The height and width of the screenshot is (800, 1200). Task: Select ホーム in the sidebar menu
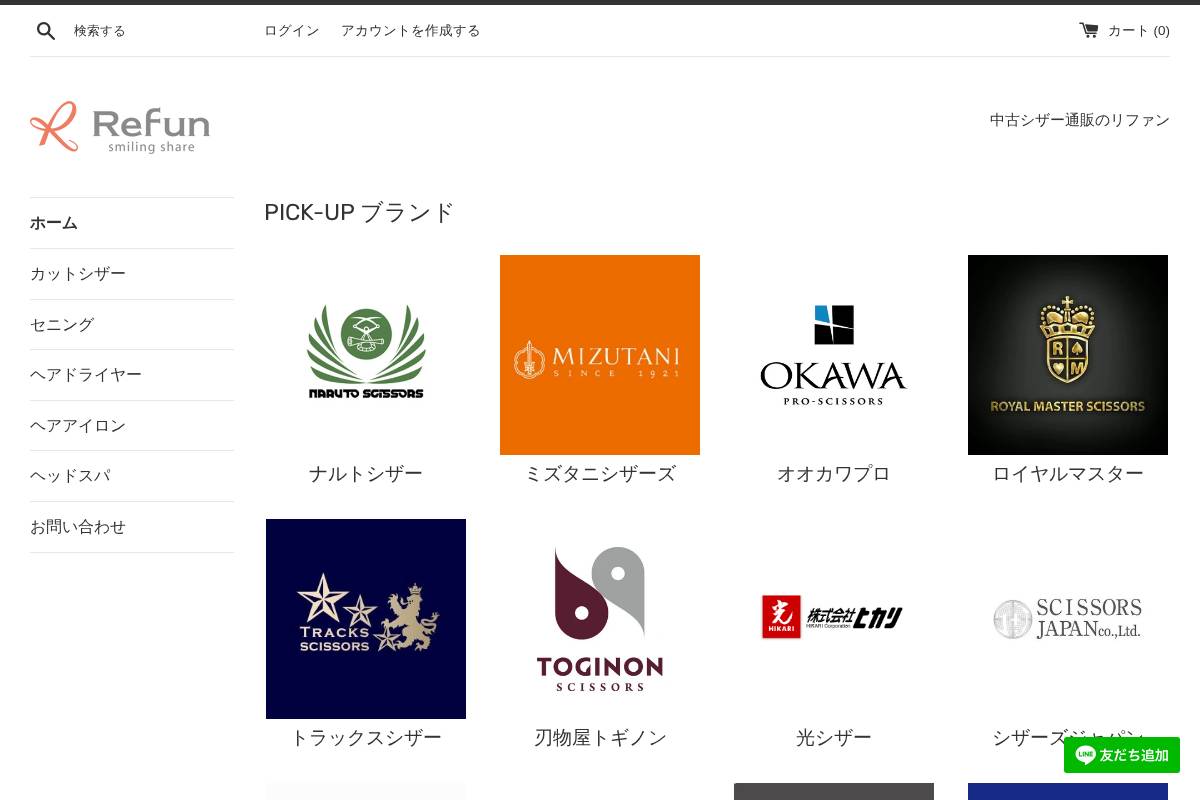pos(54,223)
